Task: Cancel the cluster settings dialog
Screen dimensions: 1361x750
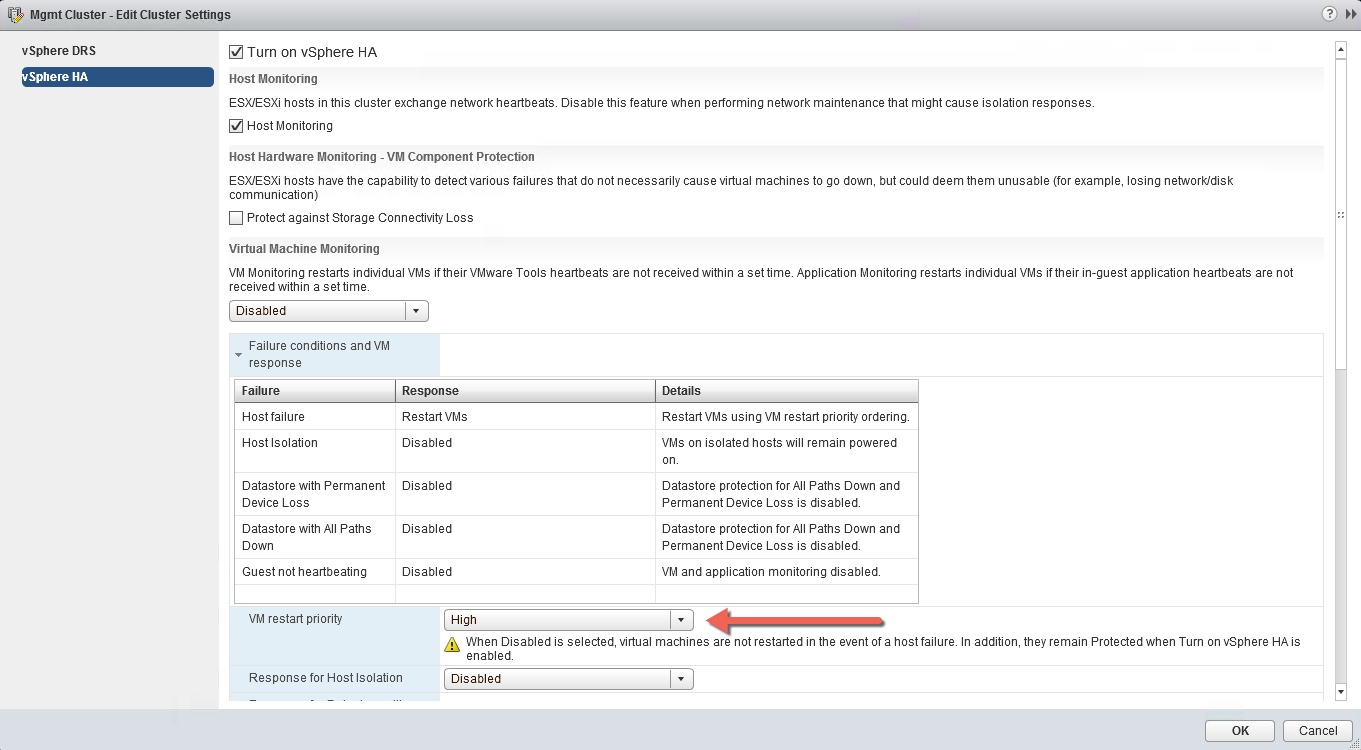Action: click(1317, 730)
